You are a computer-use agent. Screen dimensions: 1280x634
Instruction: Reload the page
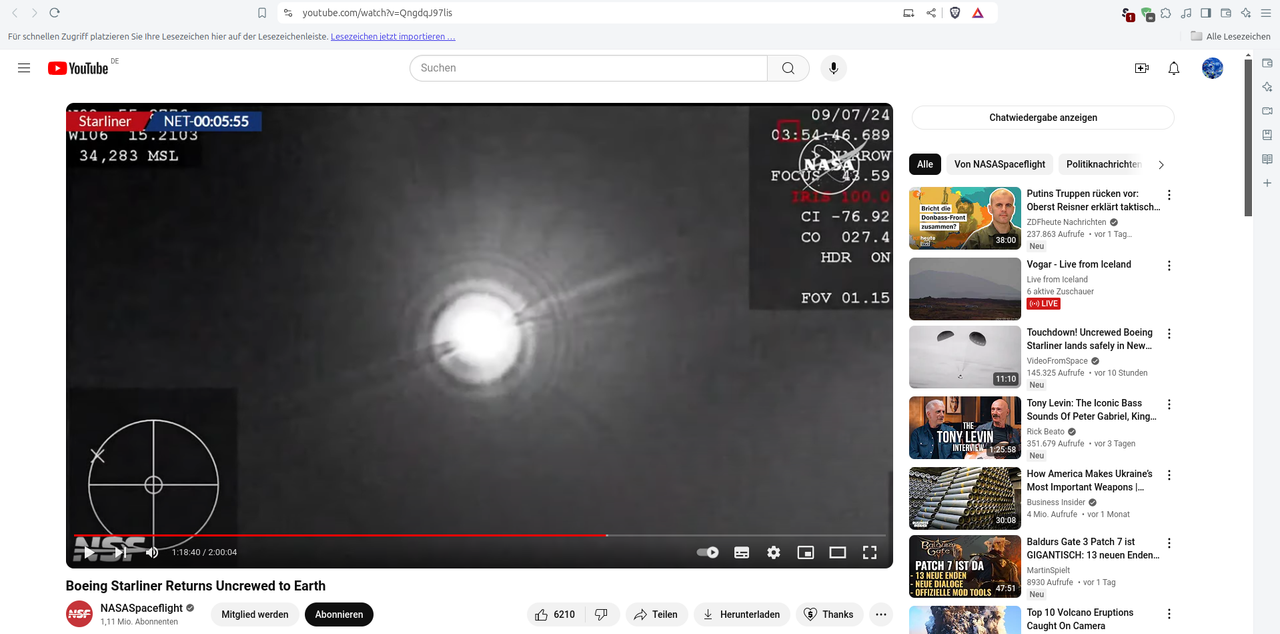click(x=54, y=13)
